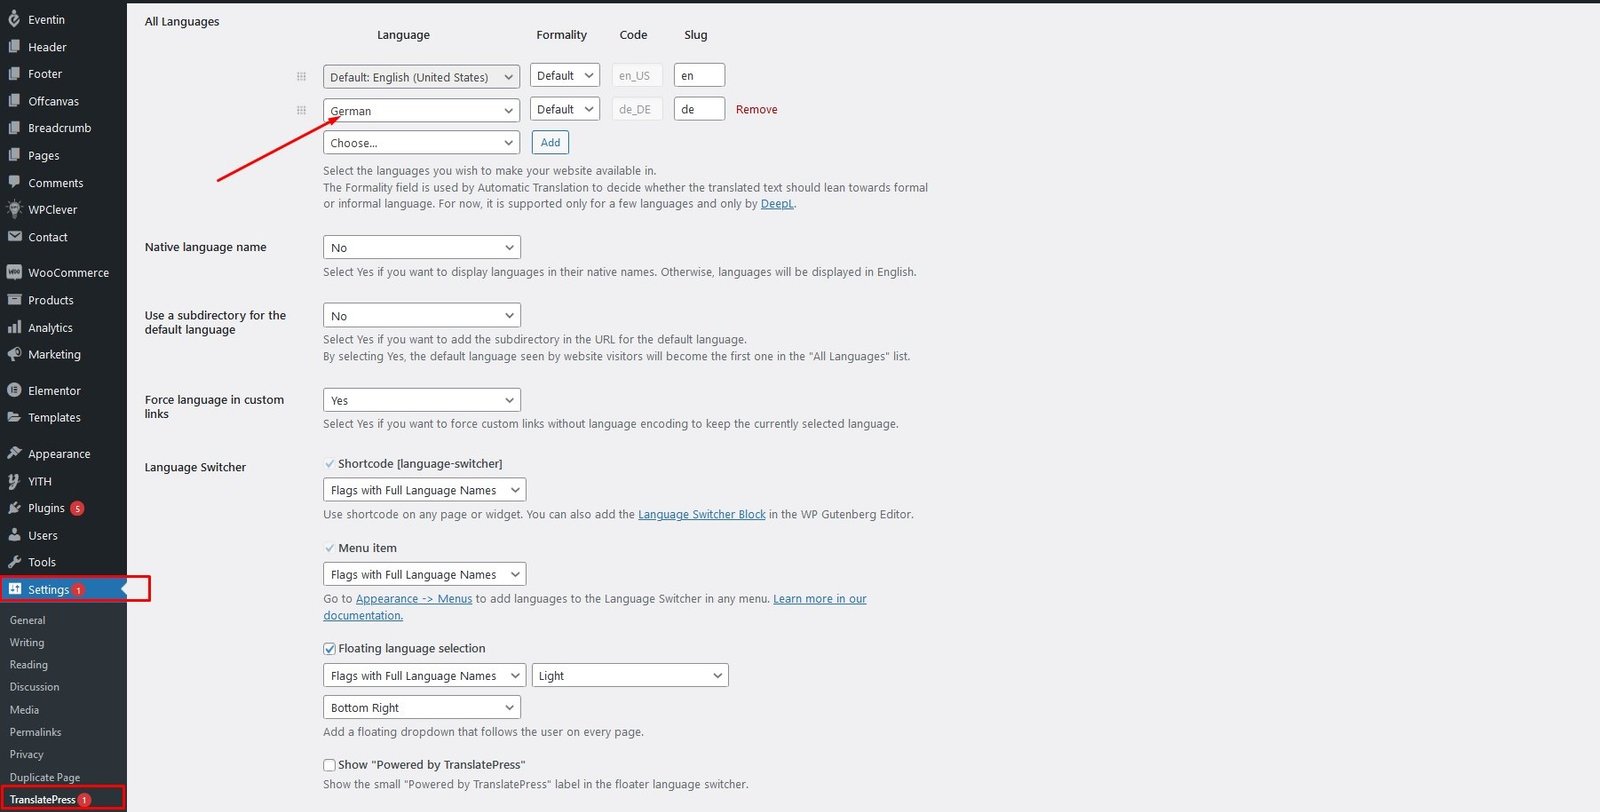Click the Tools wrench icon

(x=14, y=562)
